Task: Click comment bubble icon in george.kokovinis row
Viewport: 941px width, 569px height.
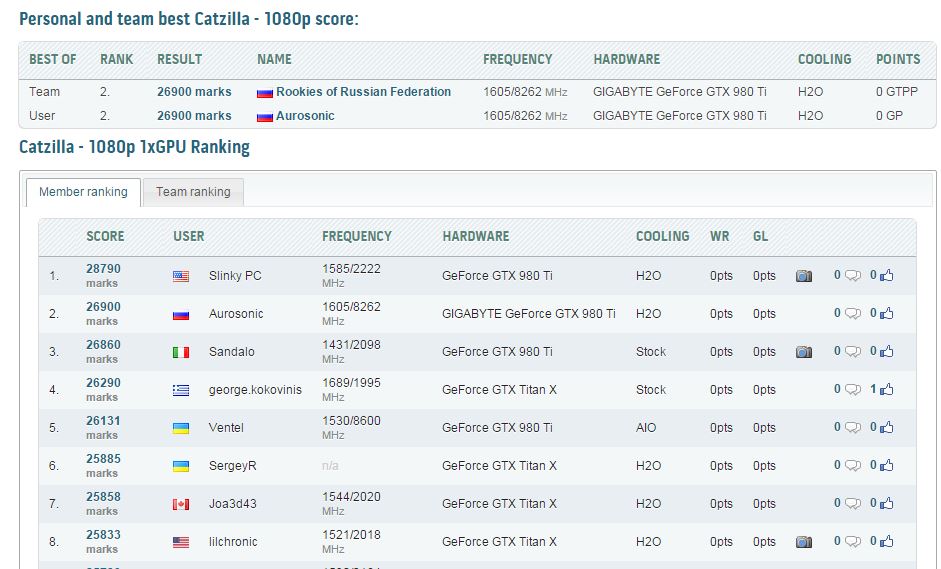Action: click(853, 390)
